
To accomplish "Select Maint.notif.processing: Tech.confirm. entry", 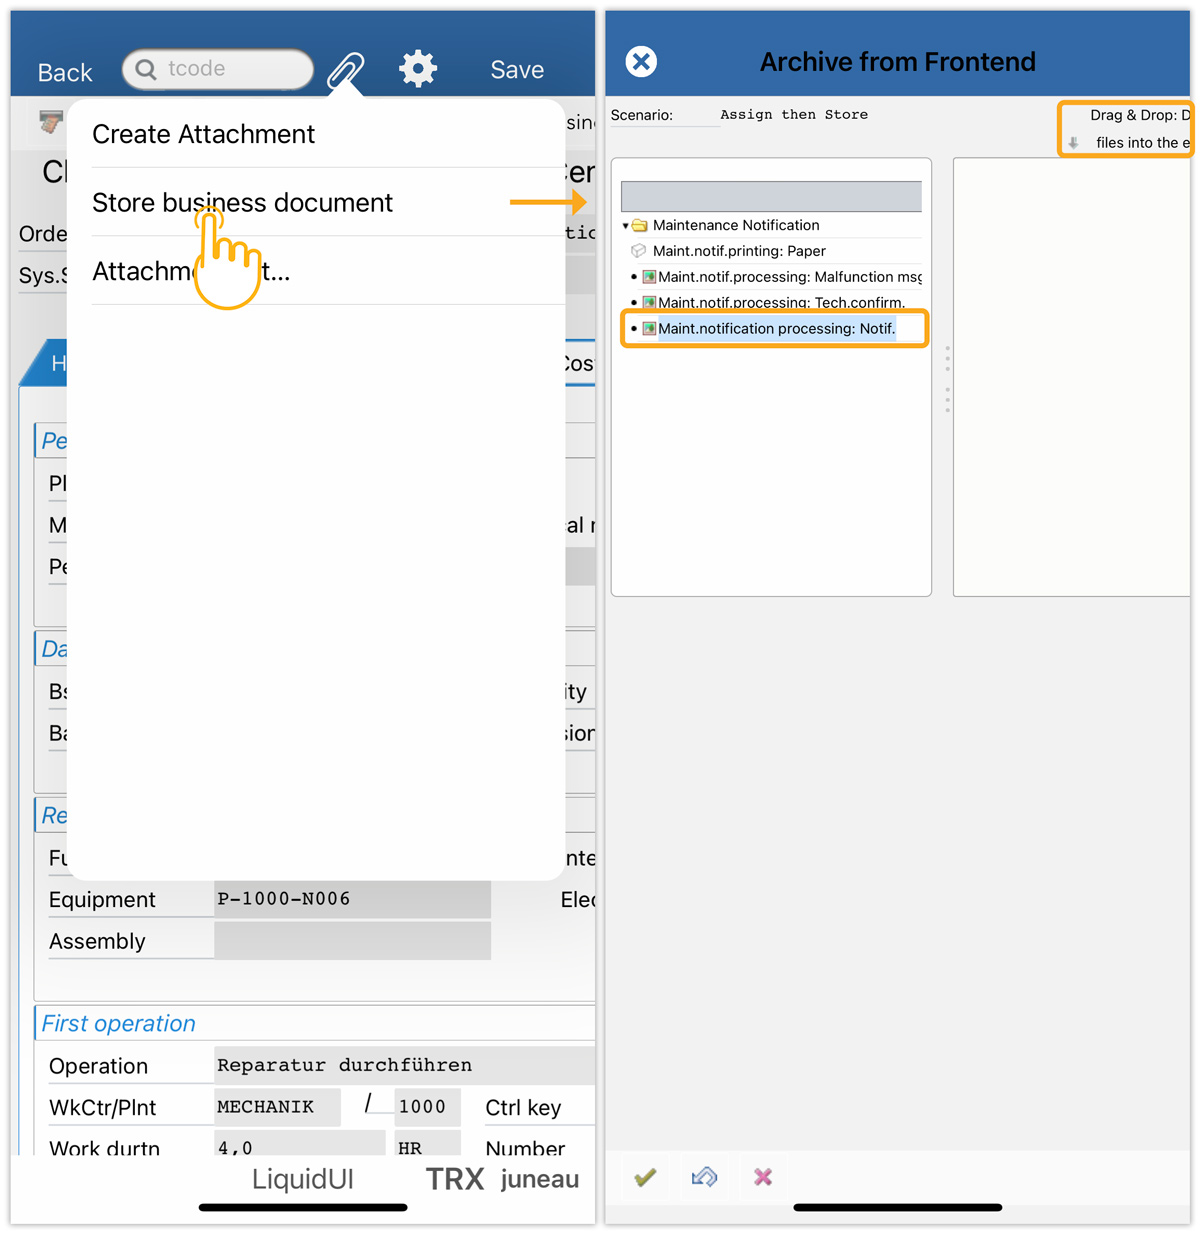I will click(x=780, y=302).
